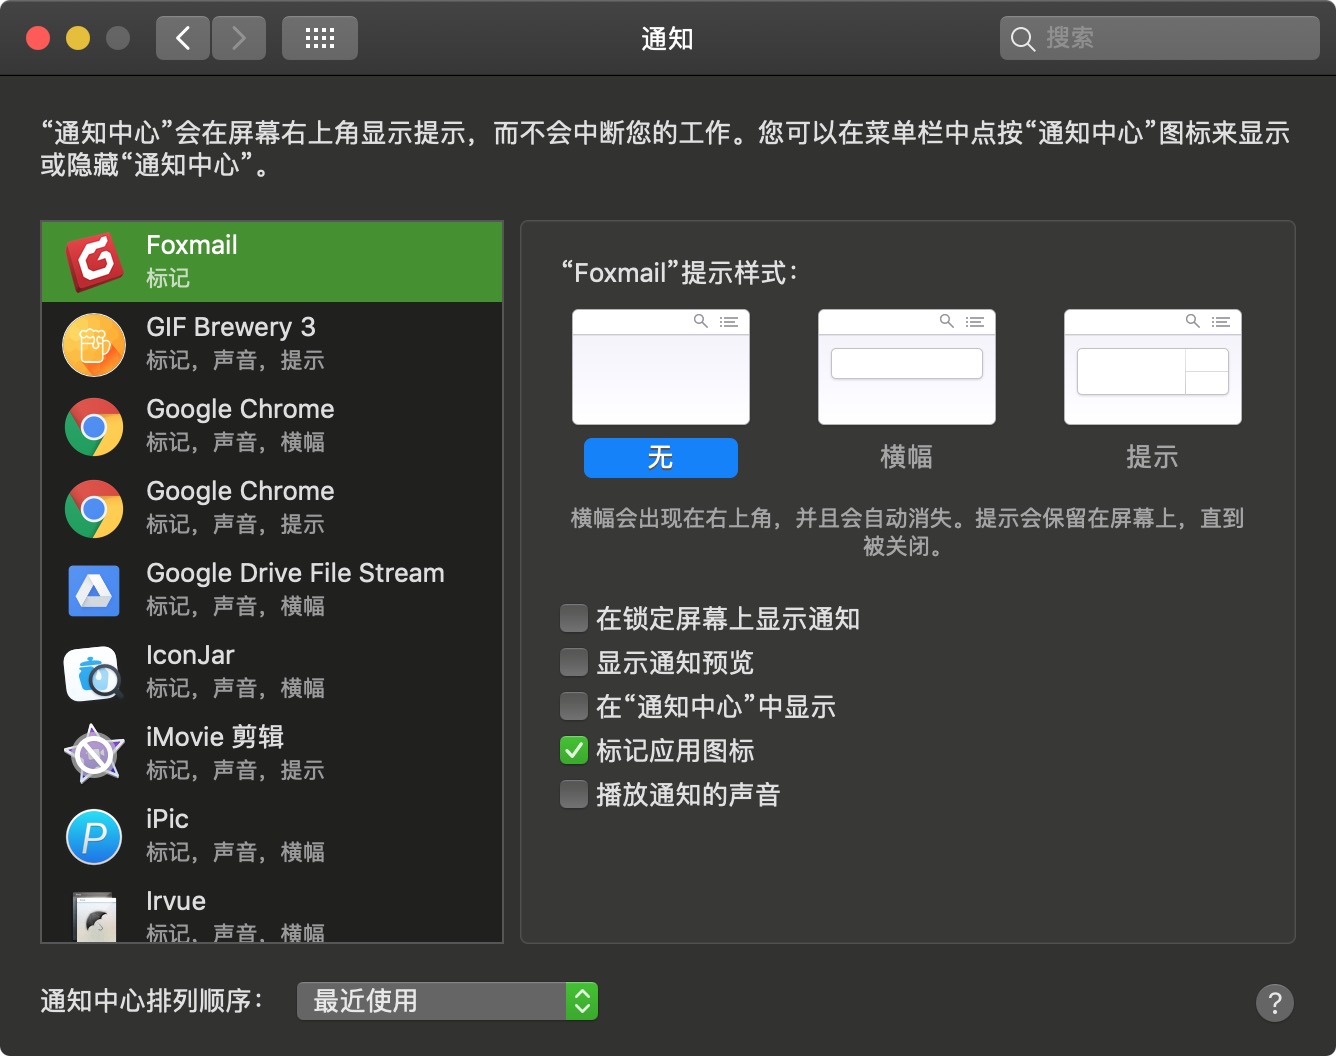Select GIF Brewery 3 in app list
The image size is (1336, 1056).
(272, 344)
